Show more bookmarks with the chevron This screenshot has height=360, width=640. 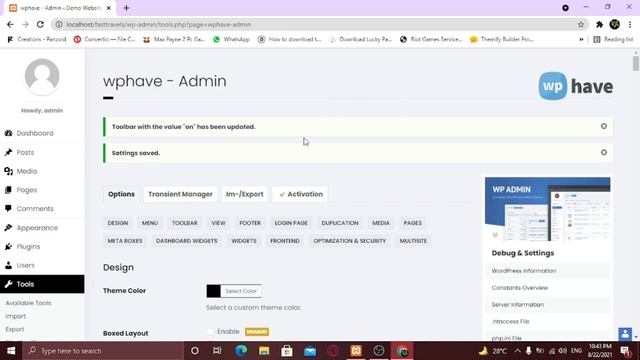coord(581,40)
